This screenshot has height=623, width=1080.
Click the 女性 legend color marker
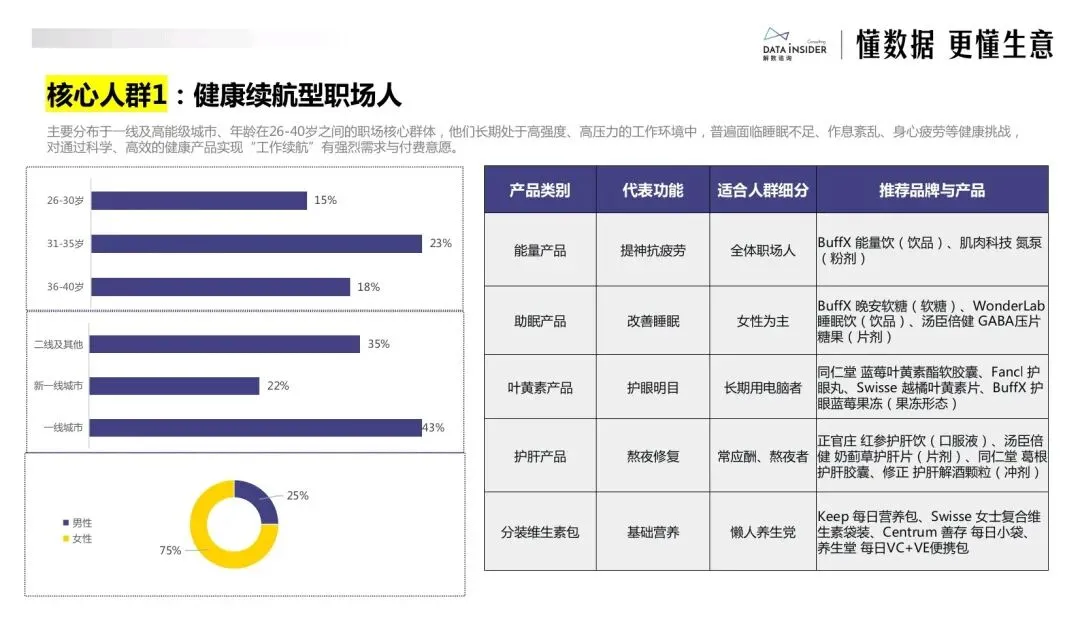pyautogui.click(x=66, y=538)
